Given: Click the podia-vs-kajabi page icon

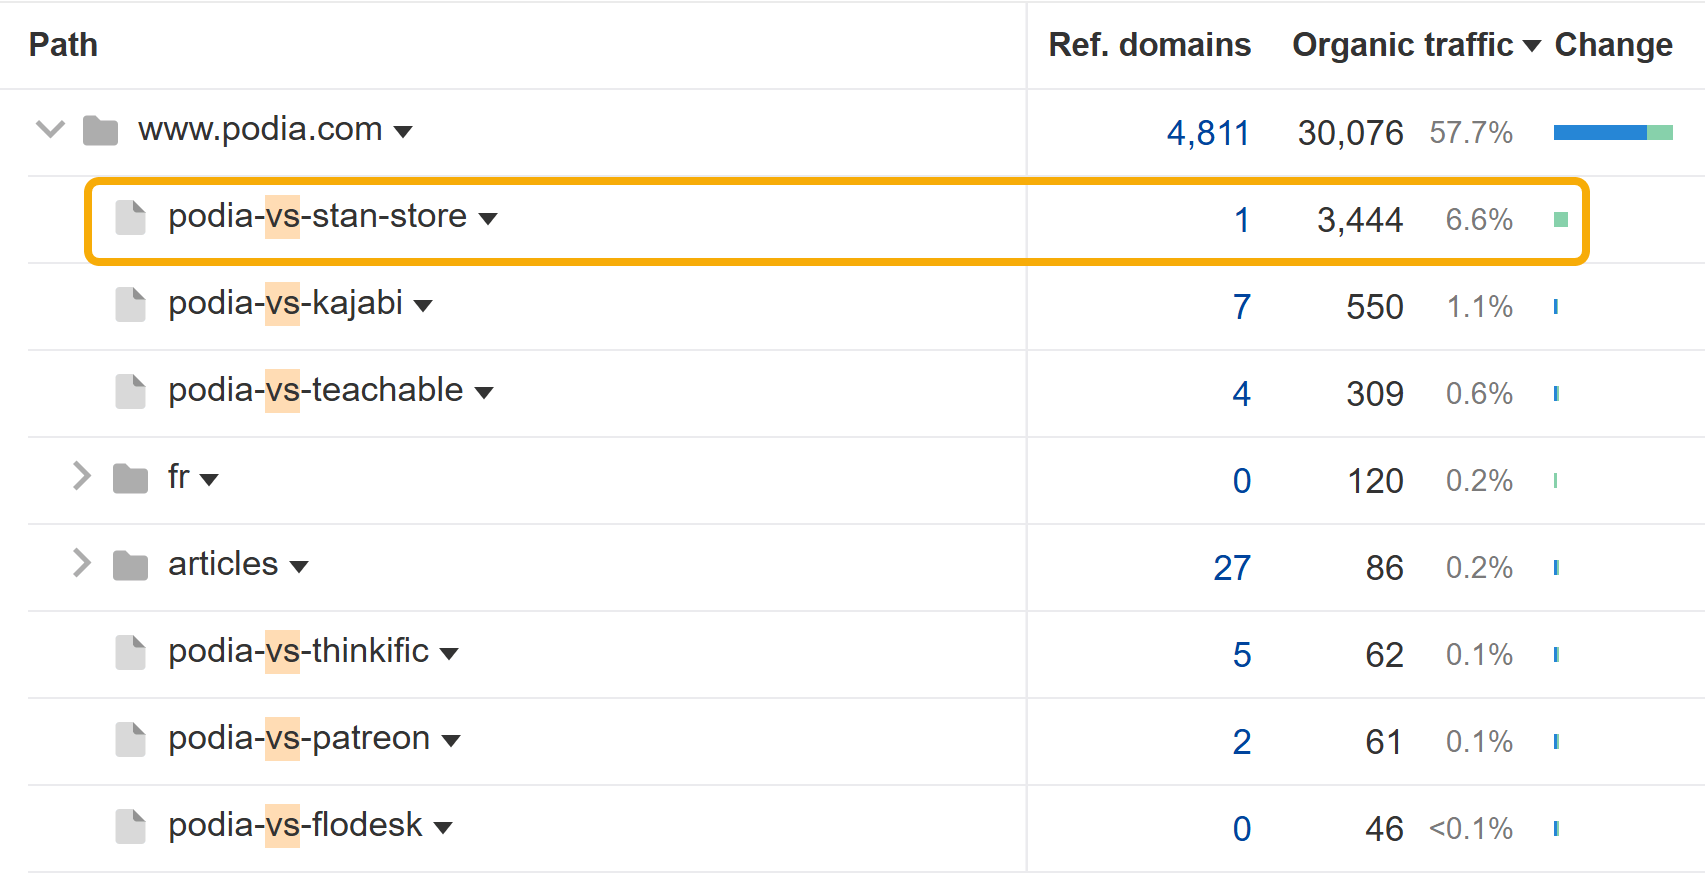Looking at the screenshot, I should click(130, 304).
